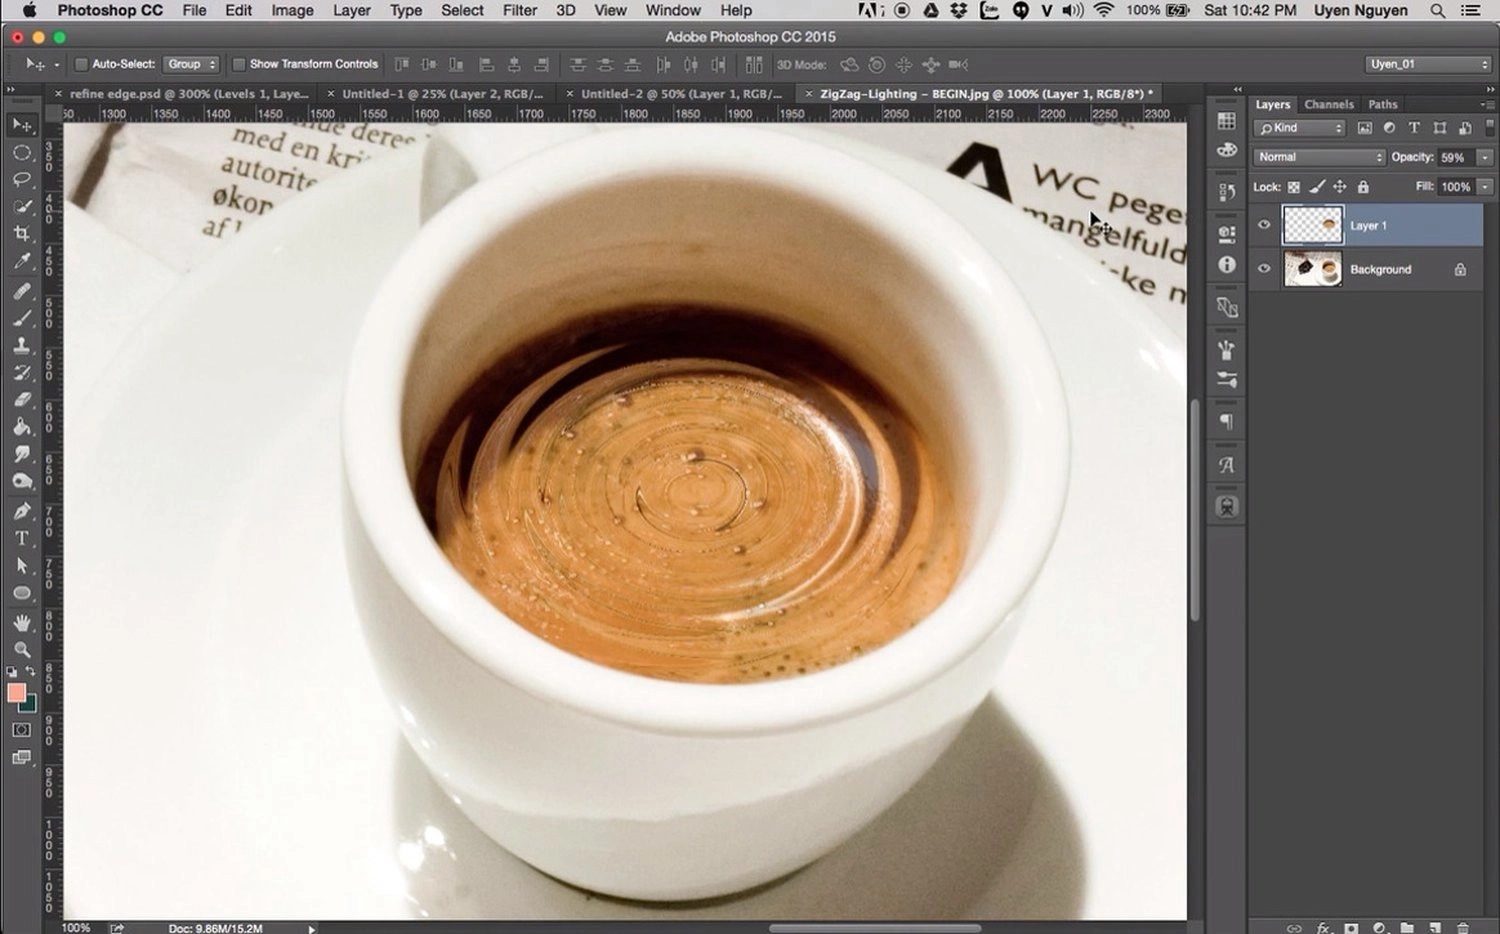Hide the Background layer eye icon

click(1264, 269)
